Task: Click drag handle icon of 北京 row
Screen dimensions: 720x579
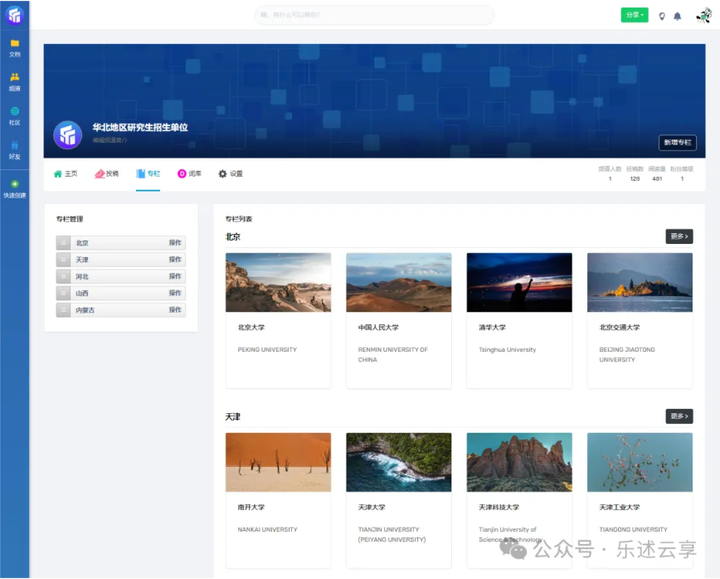Action: [63, 243]
